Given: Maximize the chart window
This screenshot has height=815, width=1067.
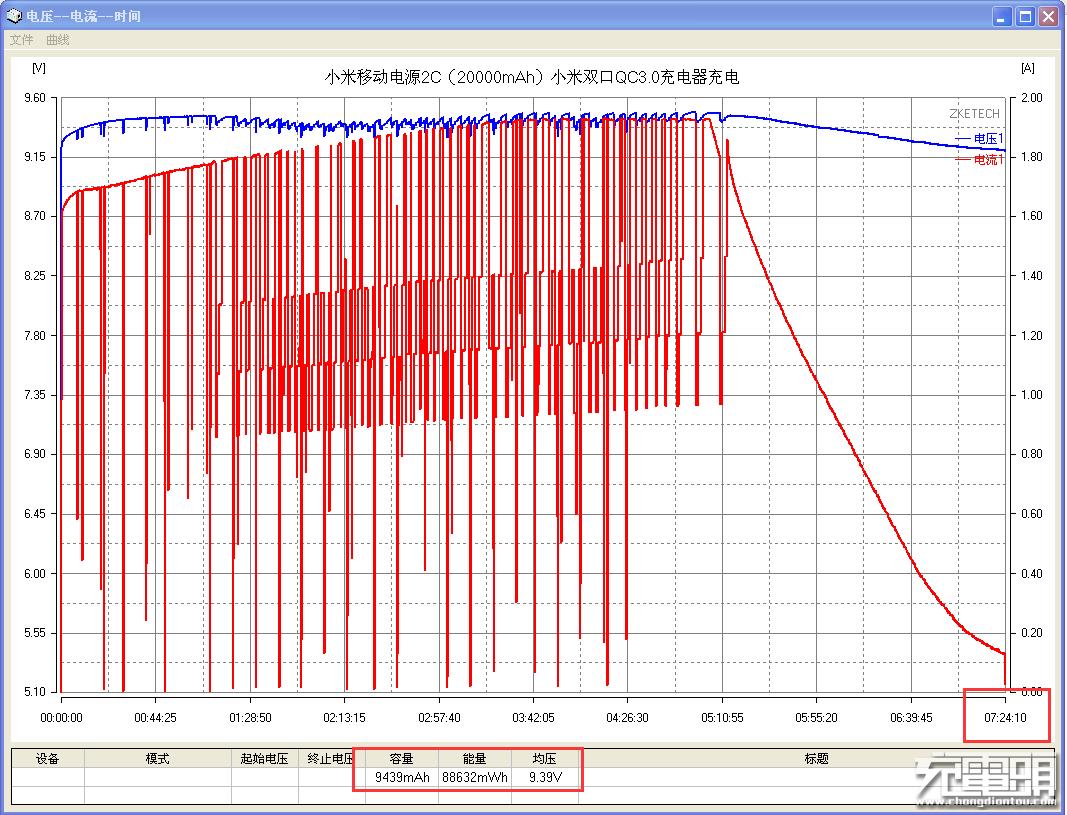Looking at the screenshot, I should pos(1025,16).
